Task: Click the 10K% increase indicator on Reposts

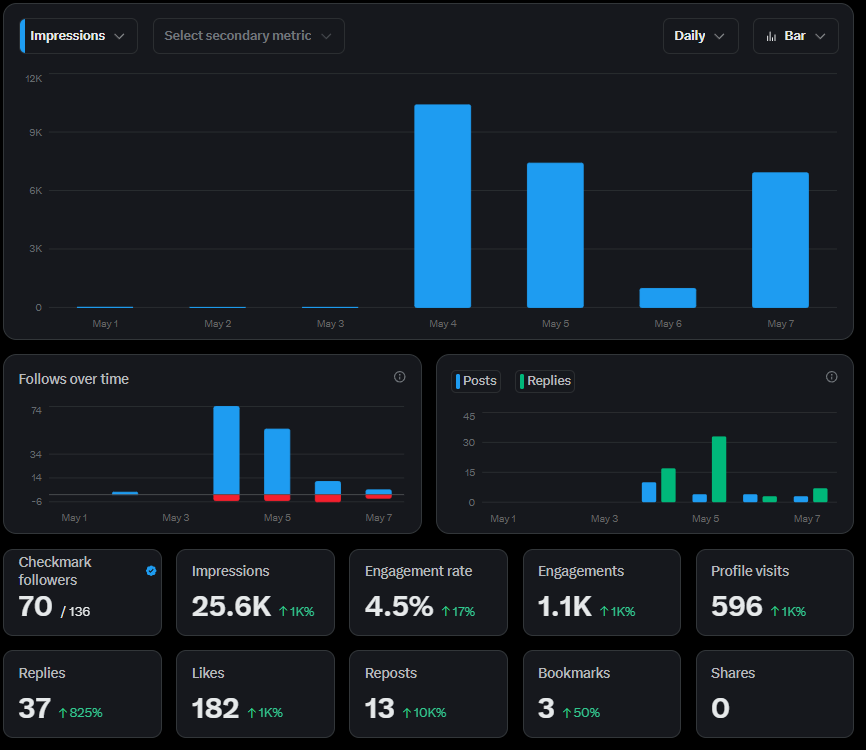Action: pyautogui.click(x=424, y=712)
